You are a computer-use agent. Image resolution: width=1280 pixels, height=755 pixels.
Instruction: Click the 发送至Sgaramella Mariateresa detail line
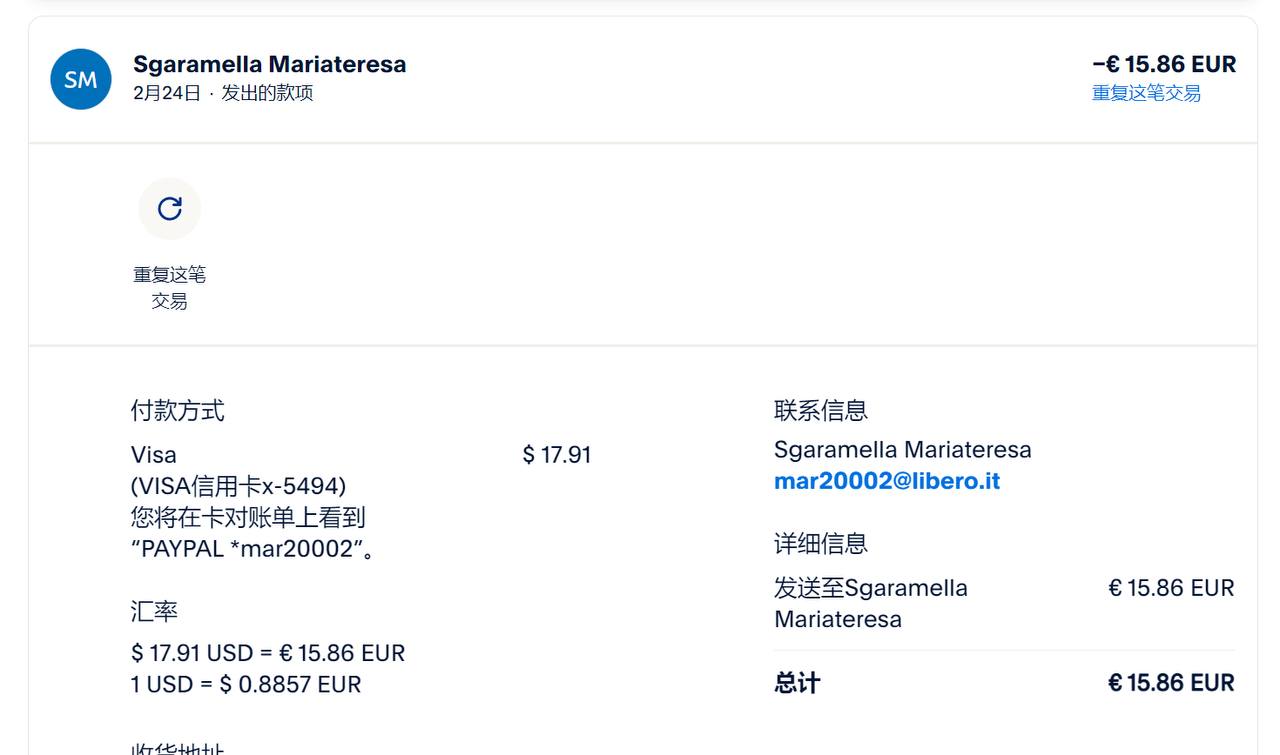pyautogui.click(x=870, y=602)
